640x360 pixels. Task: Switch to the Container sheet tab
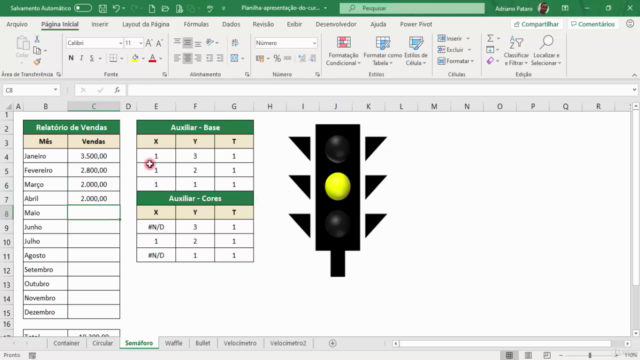[x=67, y=343]
